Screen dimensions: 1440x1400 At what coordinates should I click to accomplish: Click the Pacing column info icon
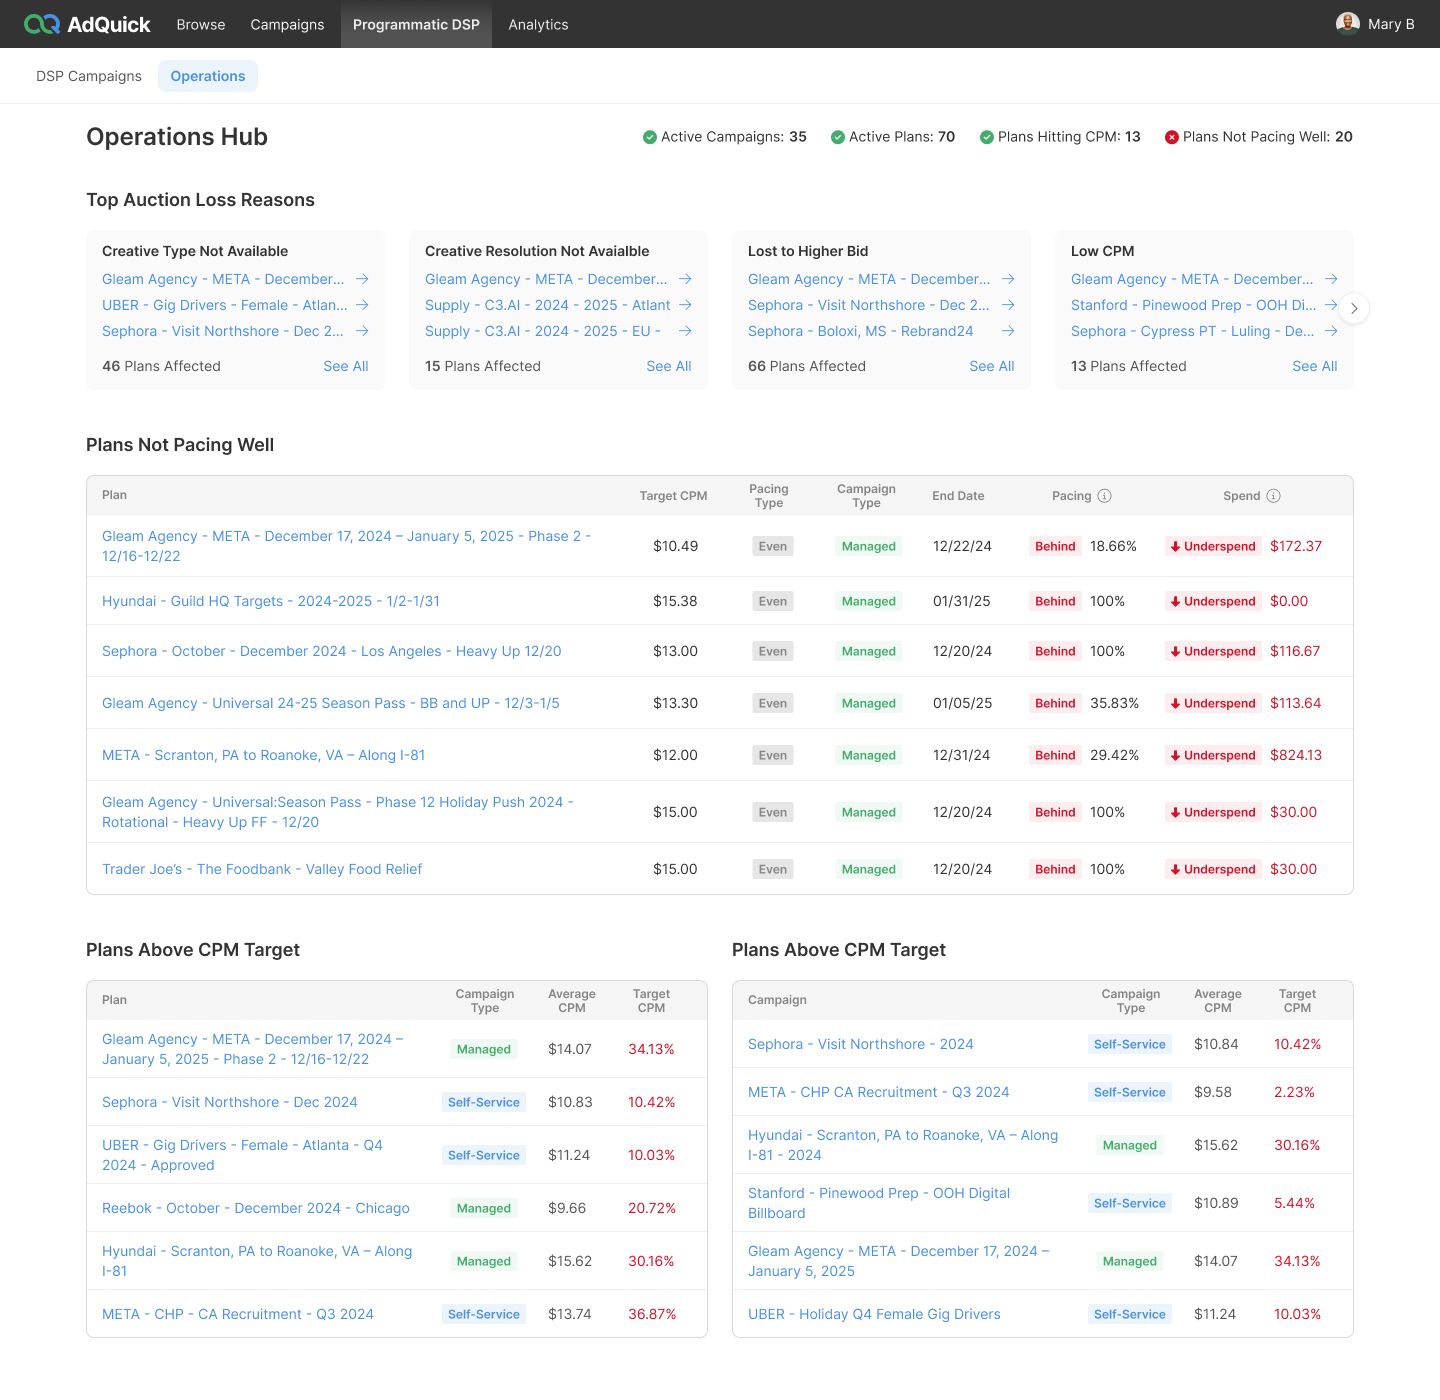coord(1105,496)
